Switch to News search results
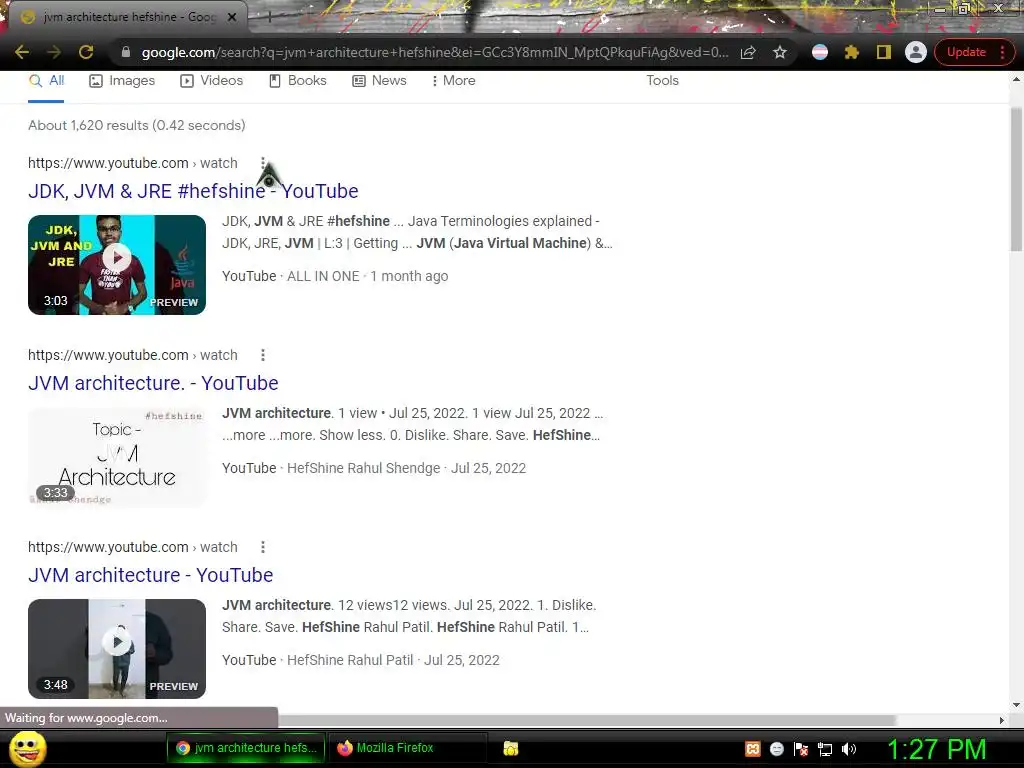Screen dimensions: 1024x768 [x=379, y=81]
